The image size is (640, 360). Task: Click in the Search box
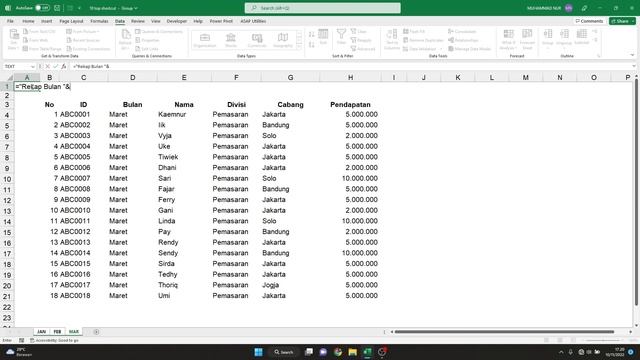(x=322, y=8)
